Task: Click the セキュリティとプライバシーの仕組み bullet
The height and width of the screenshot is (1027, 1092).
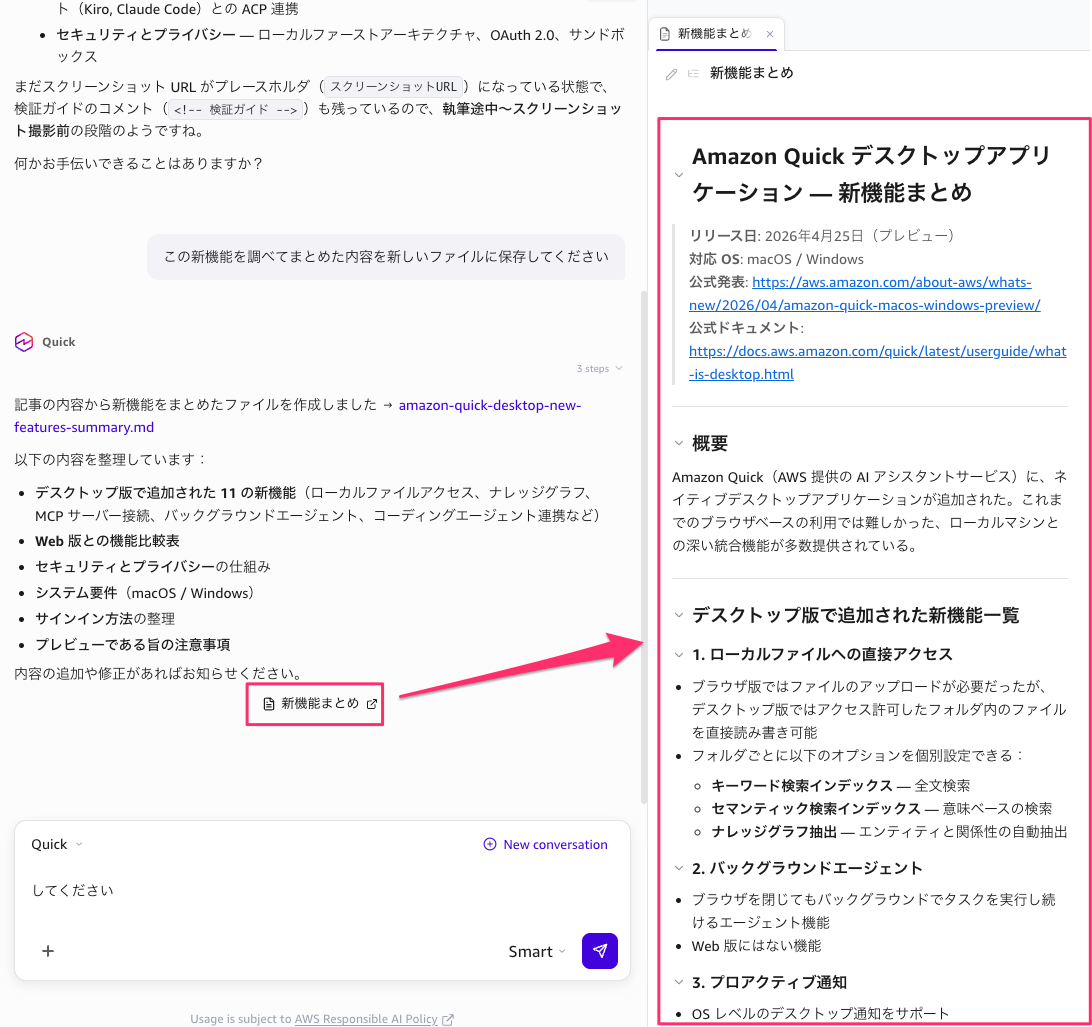Action: 153,567
